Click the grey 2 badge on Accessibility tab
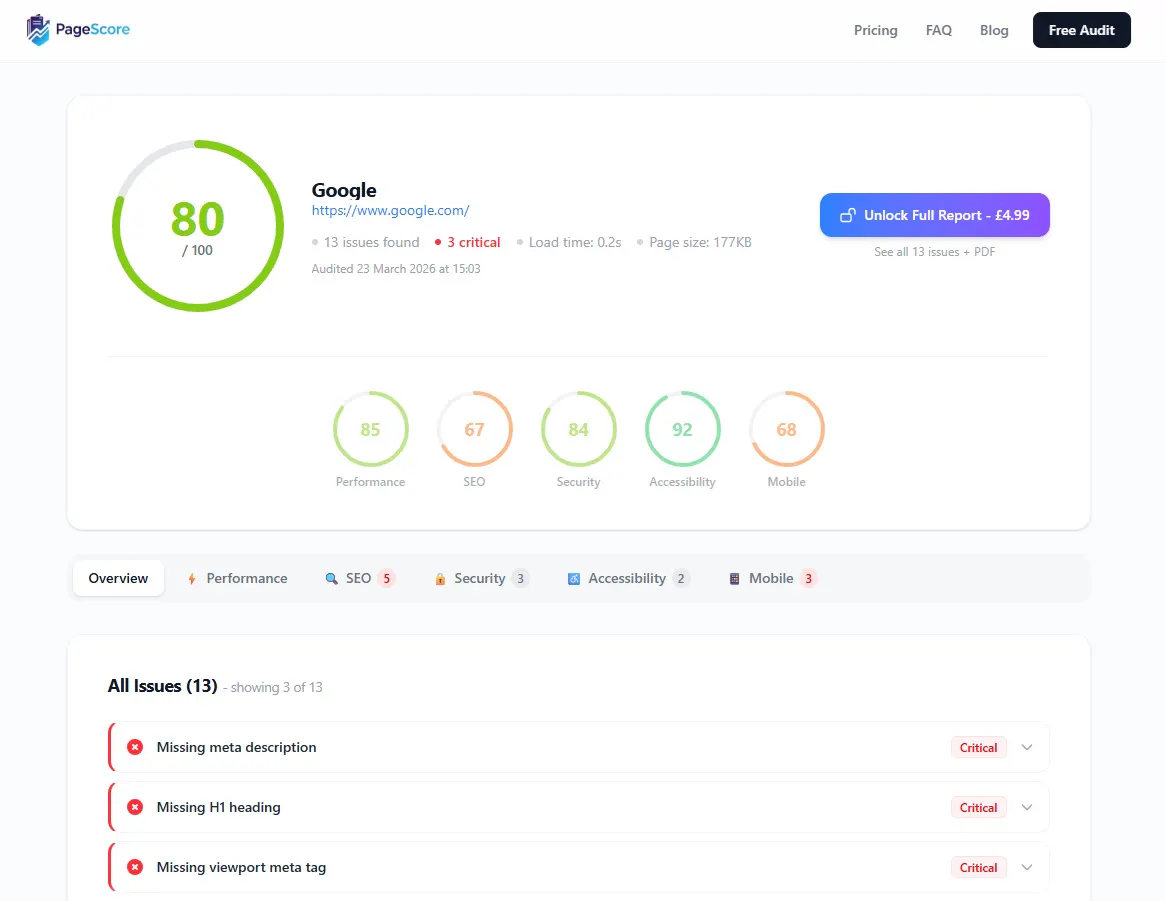 point(680,578)
